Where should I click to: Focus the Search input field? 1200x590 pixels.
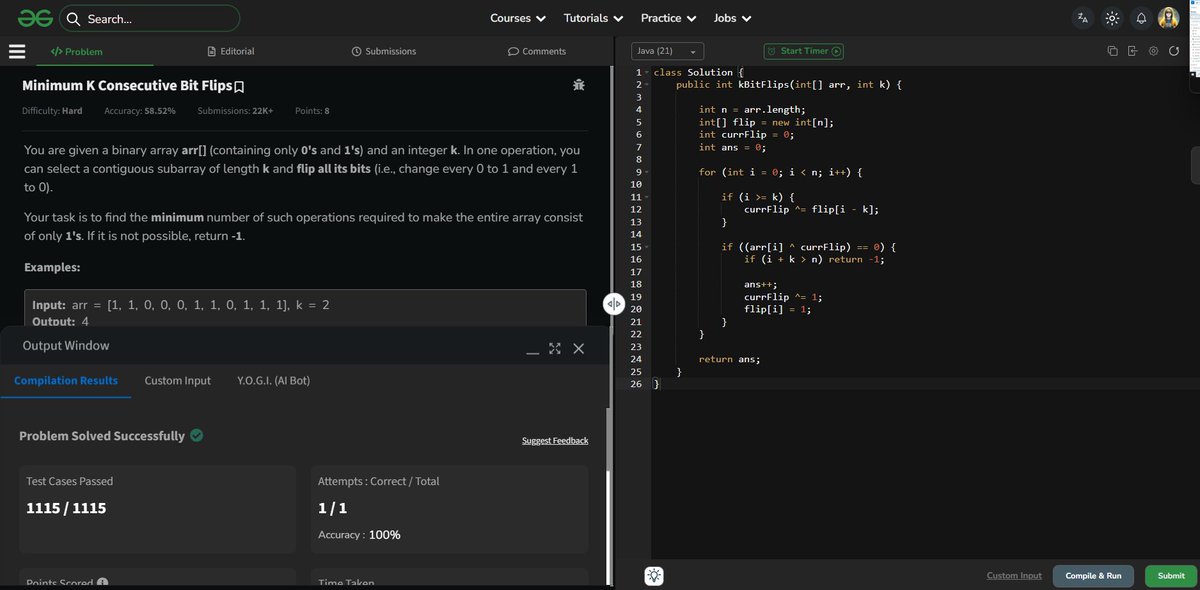click(x=150, y=18)
